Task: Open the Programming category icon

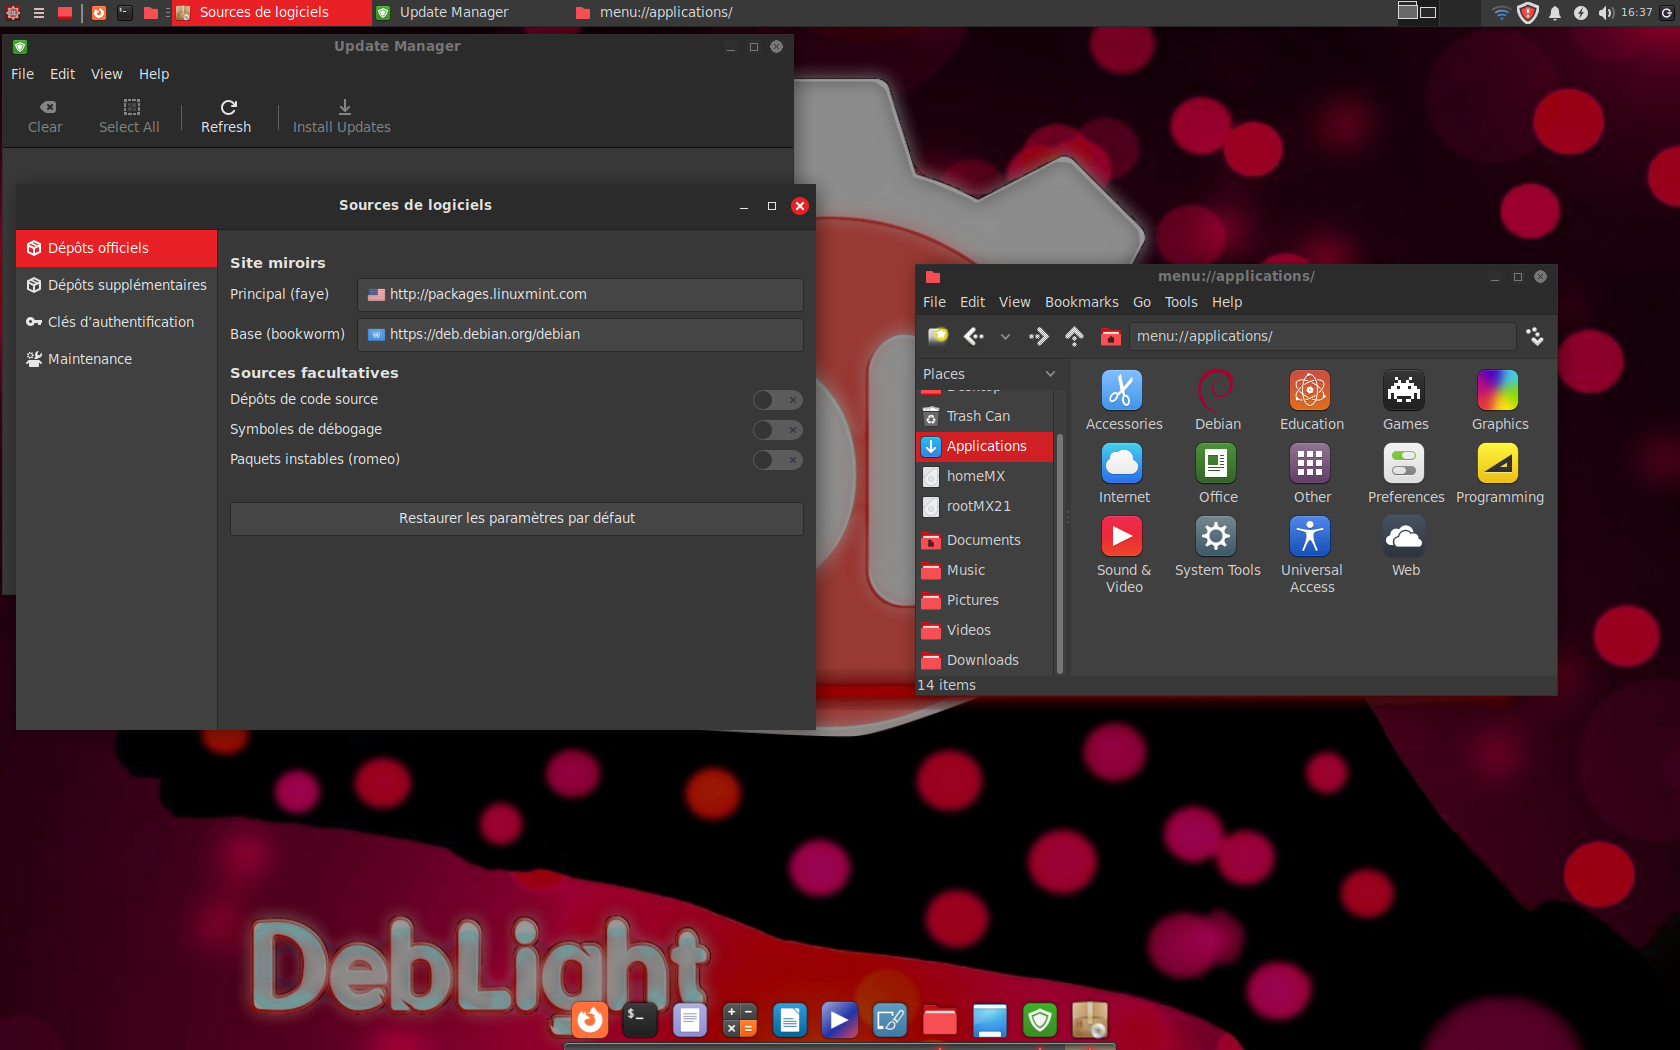Action: click(1498, 463)
